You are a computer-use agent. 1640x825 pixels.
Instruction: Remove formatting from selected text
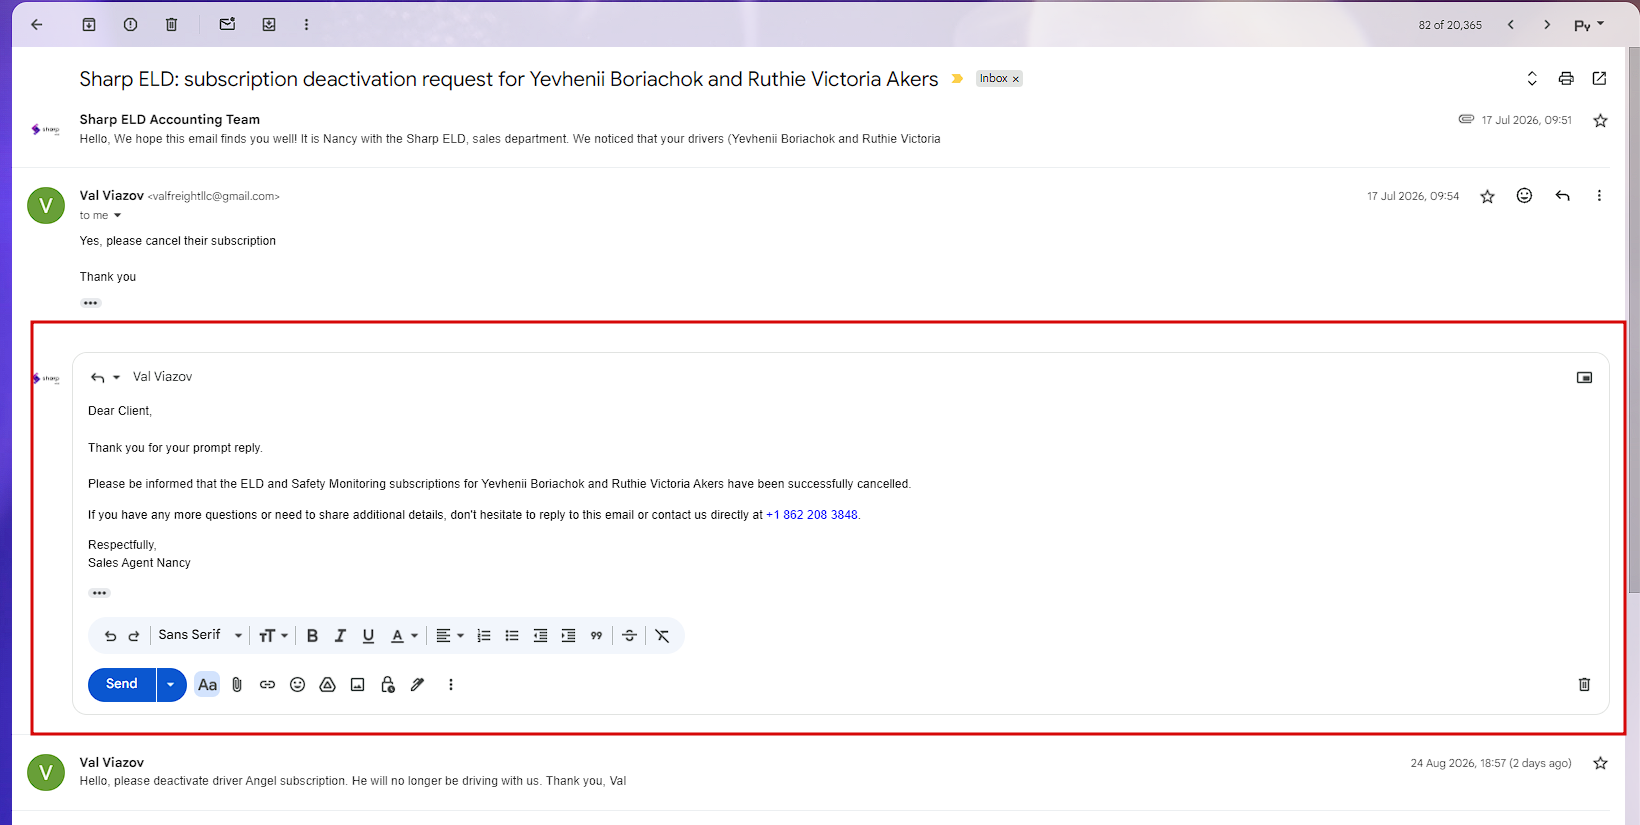tap(662, 636)
